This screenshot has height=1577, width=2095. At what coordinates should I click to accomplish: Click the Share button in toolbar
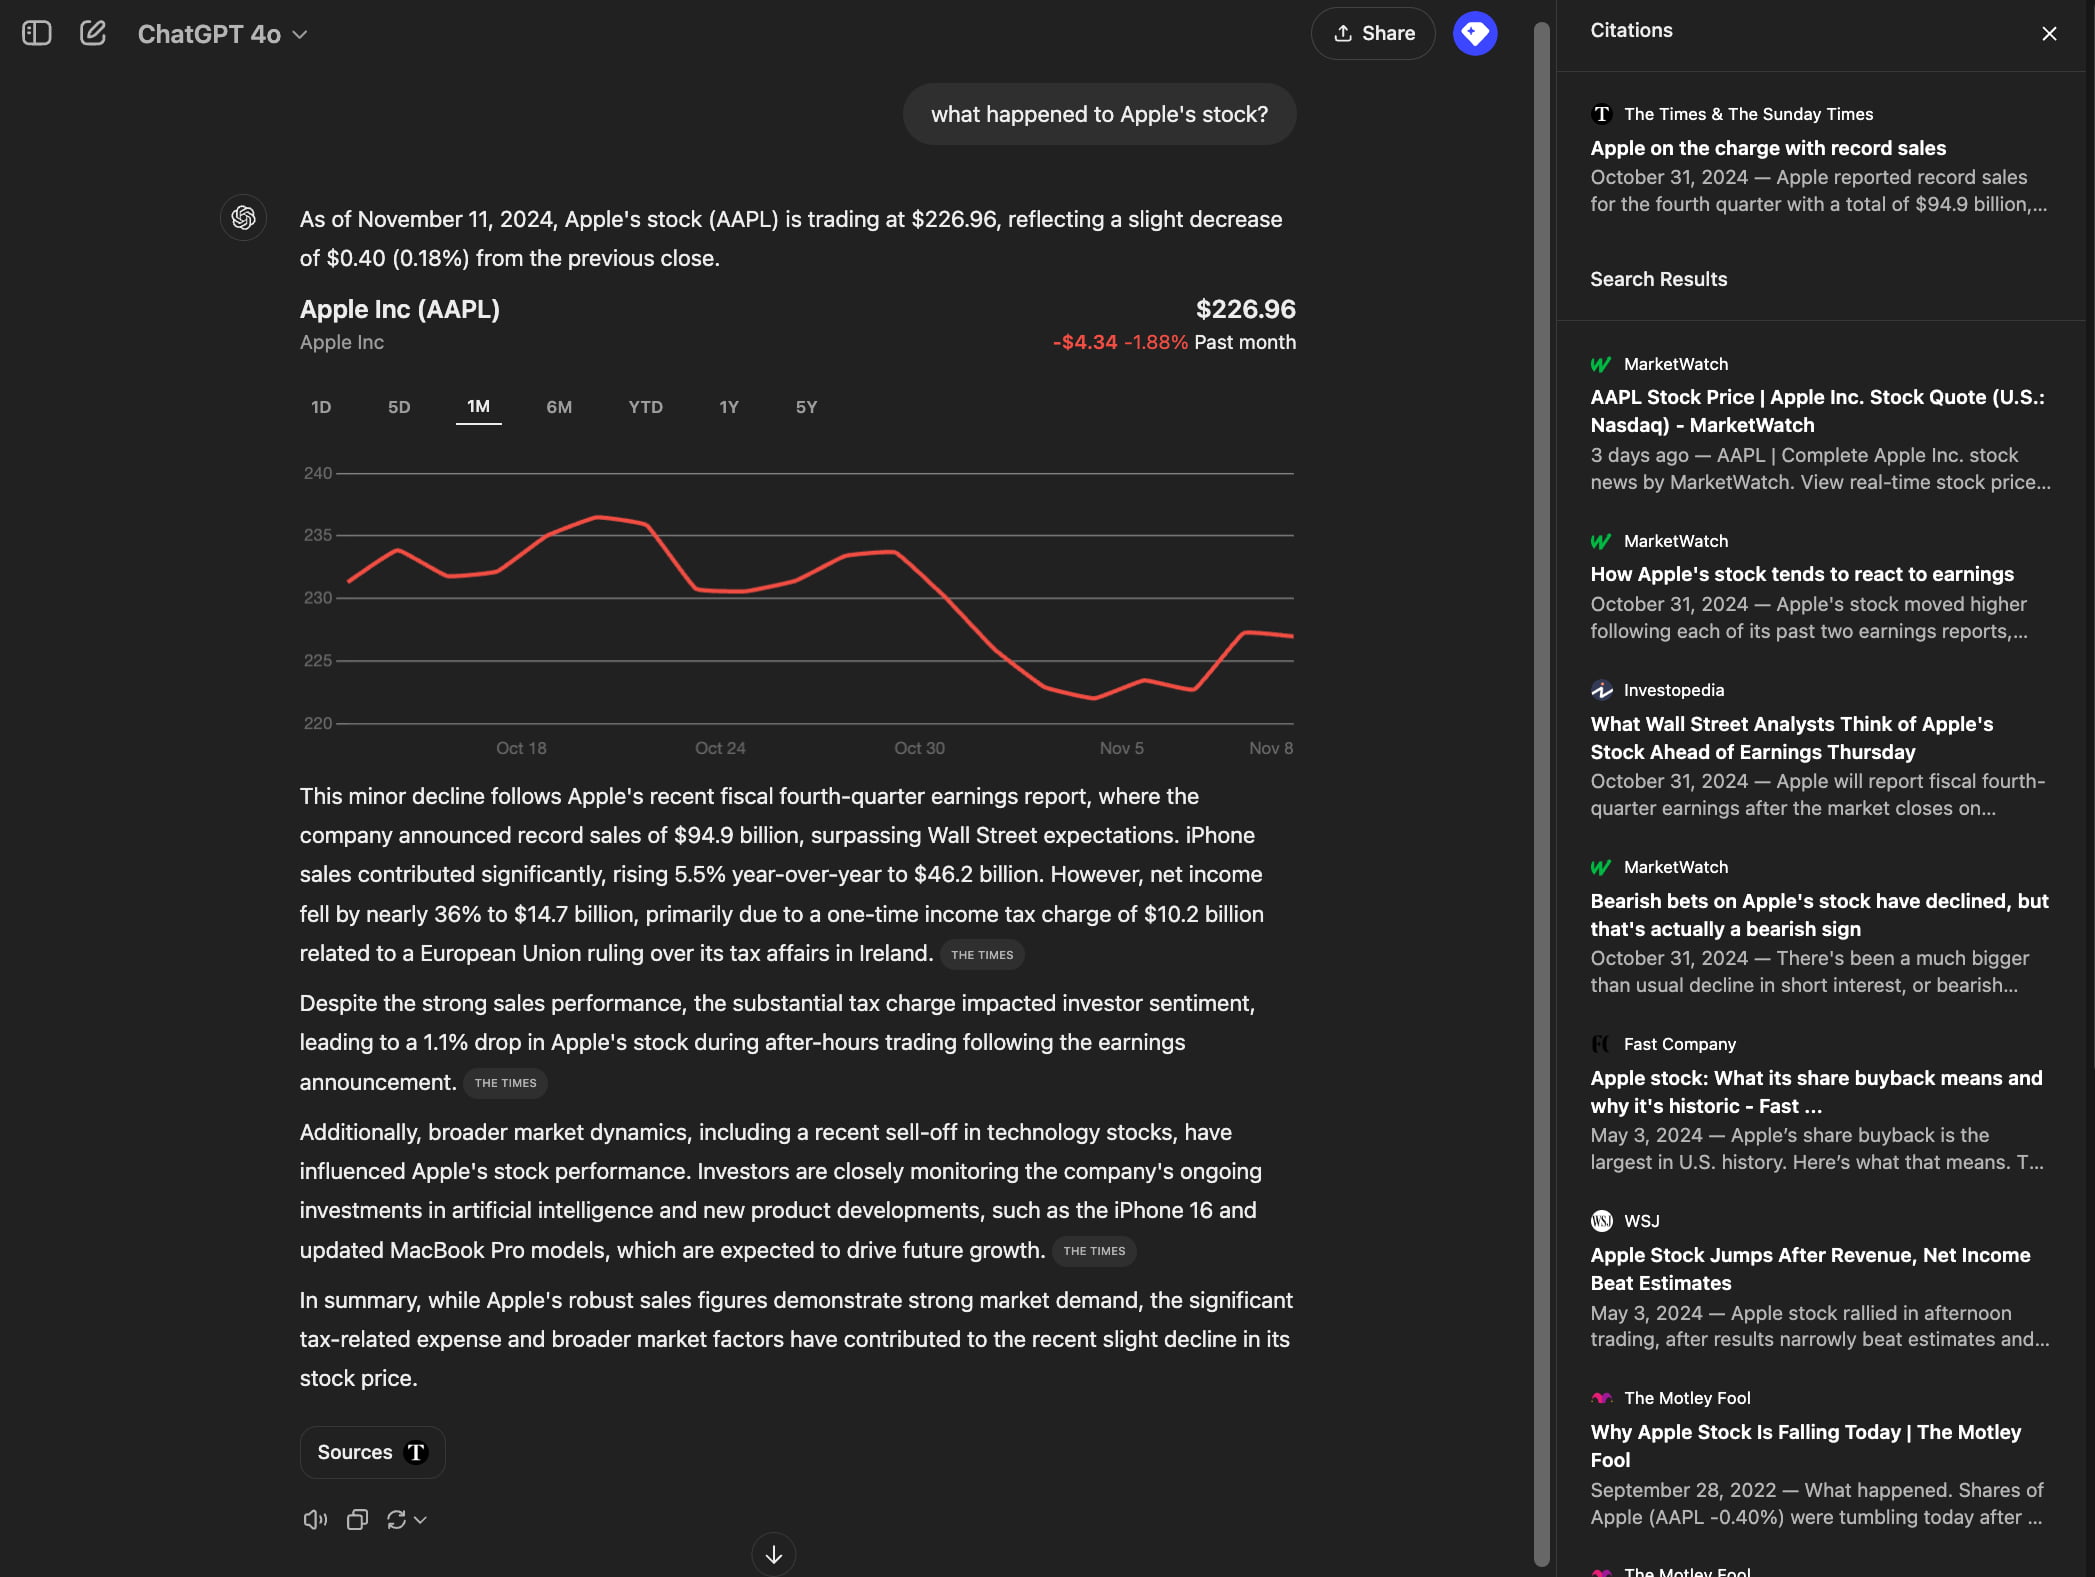(1376, 33)
